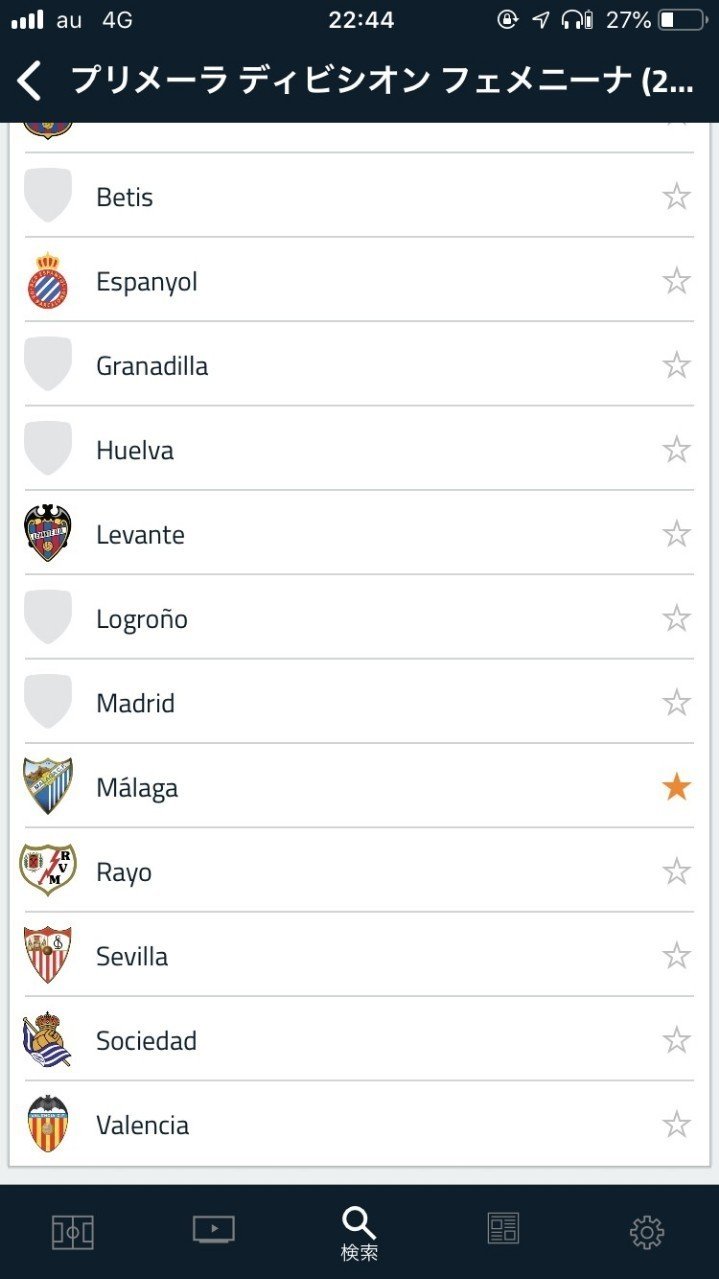Open the settings gear tab
The image size is (719, 1279).
pos(647,1232)
